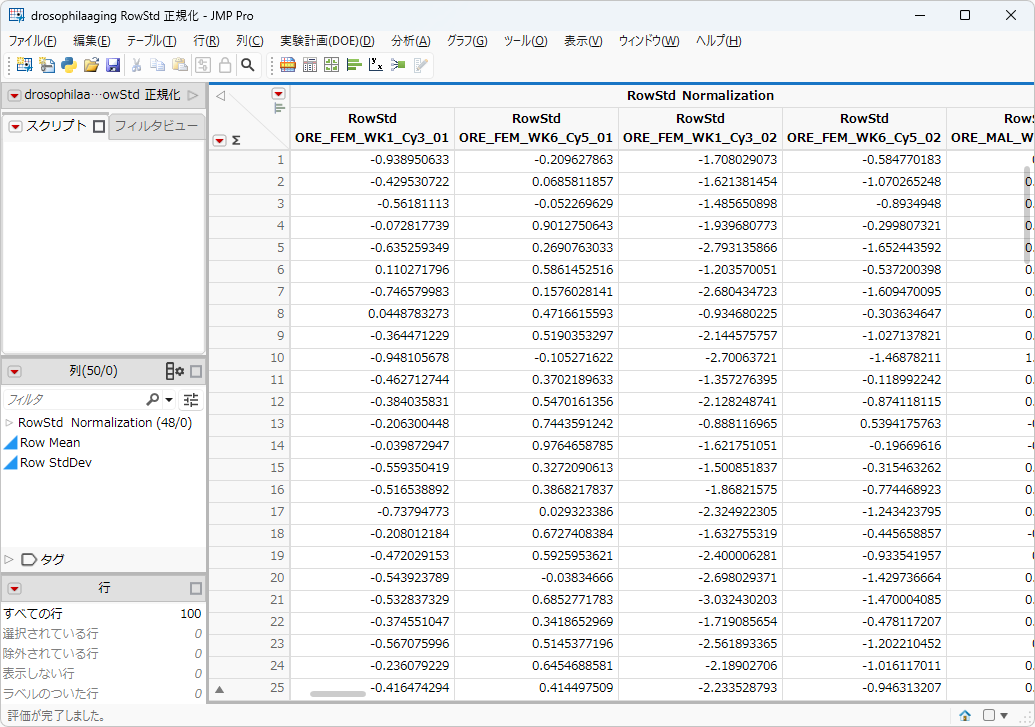The height and width of the screenshot is (727, 1035).
Task: Open the filter search dropdown arrow
Action: pos(169,399)
